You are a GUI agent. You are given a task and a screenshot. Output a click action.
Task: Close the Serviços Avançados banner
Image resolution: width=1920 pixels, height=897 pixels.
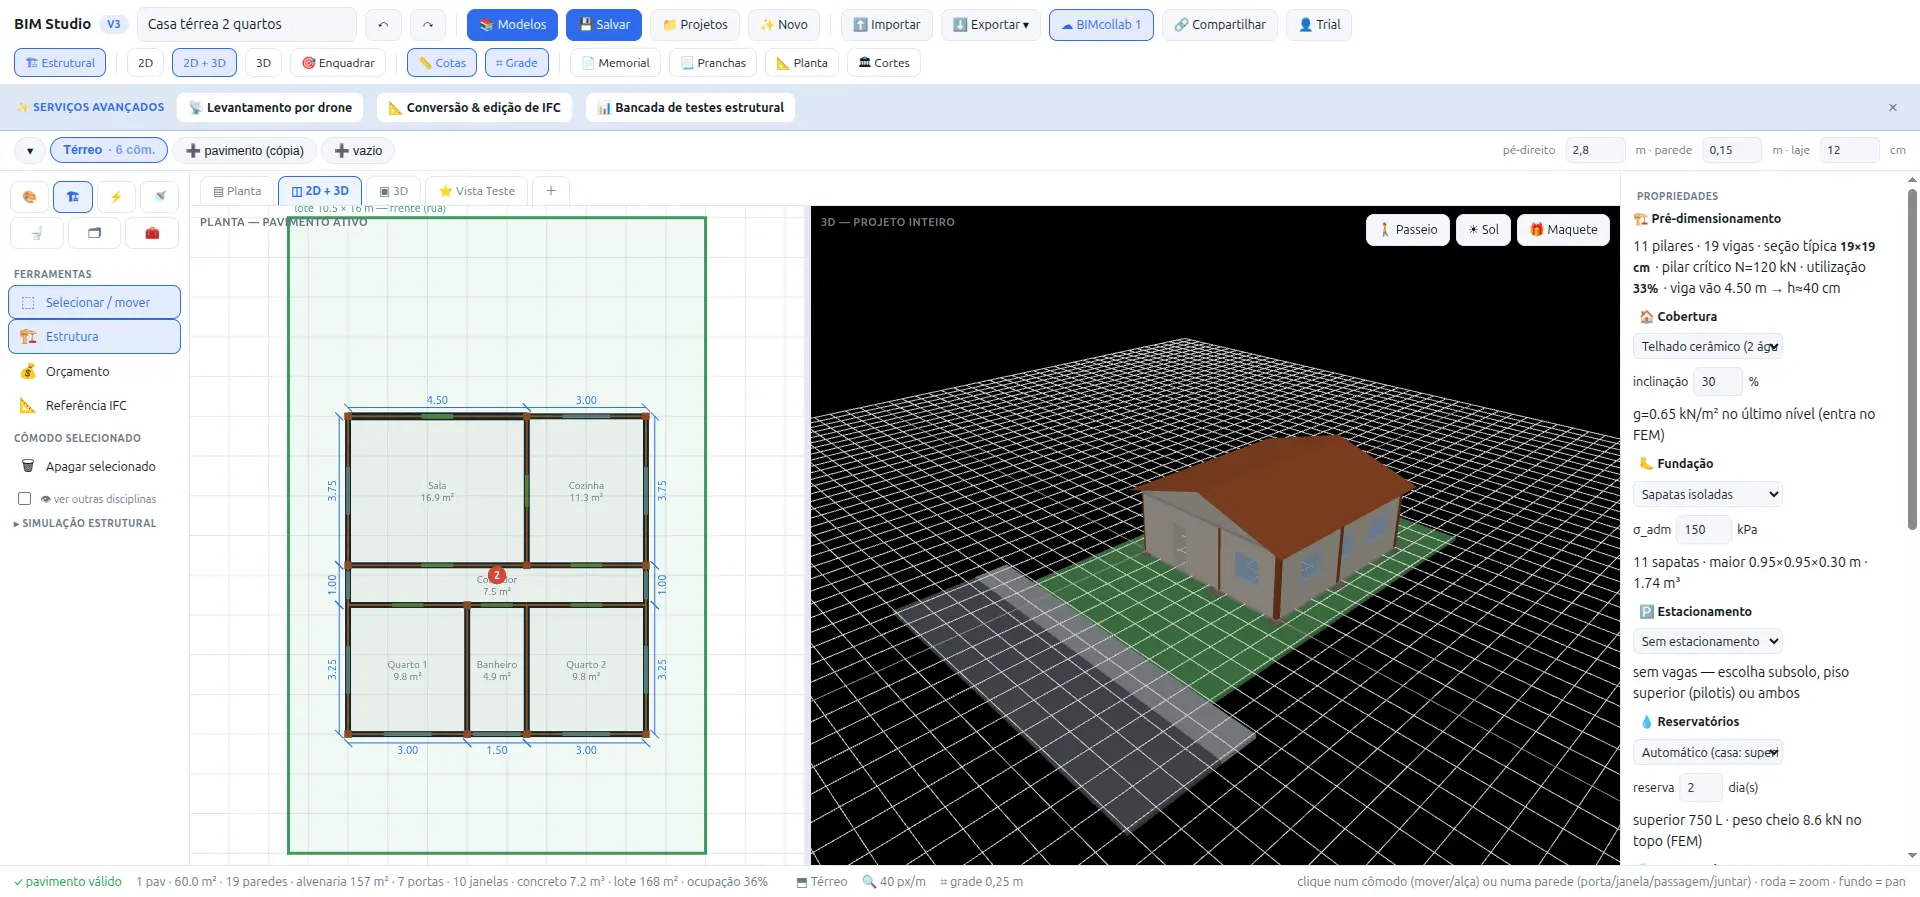coord(1892,108)
